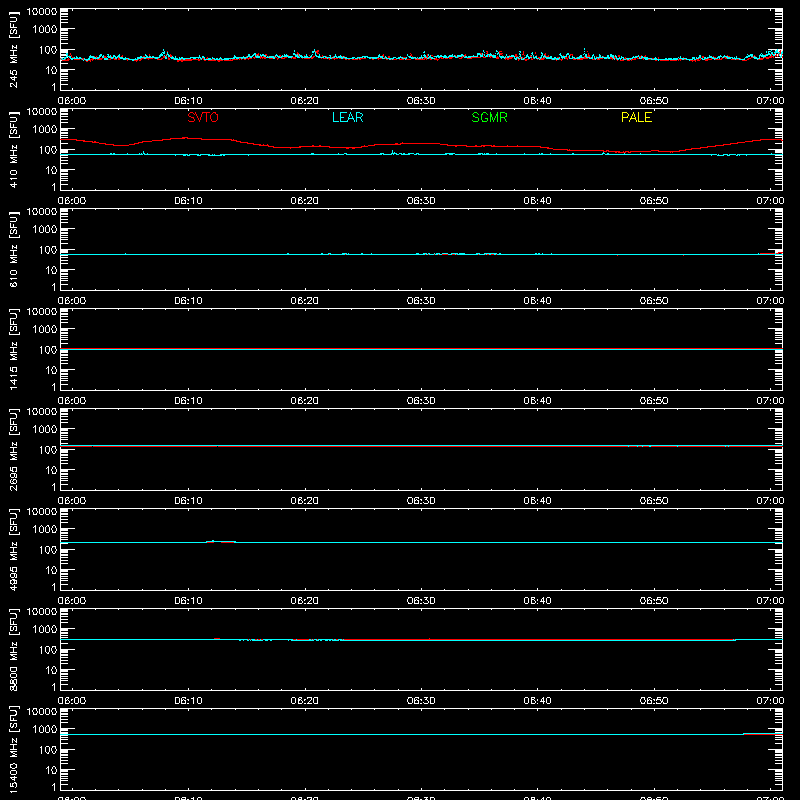Image resolution: width=800 pixels, height=800 pixels.
Task: Select the '15400 MHz [SFU]' axis title
Action: (x=14, y=749)
